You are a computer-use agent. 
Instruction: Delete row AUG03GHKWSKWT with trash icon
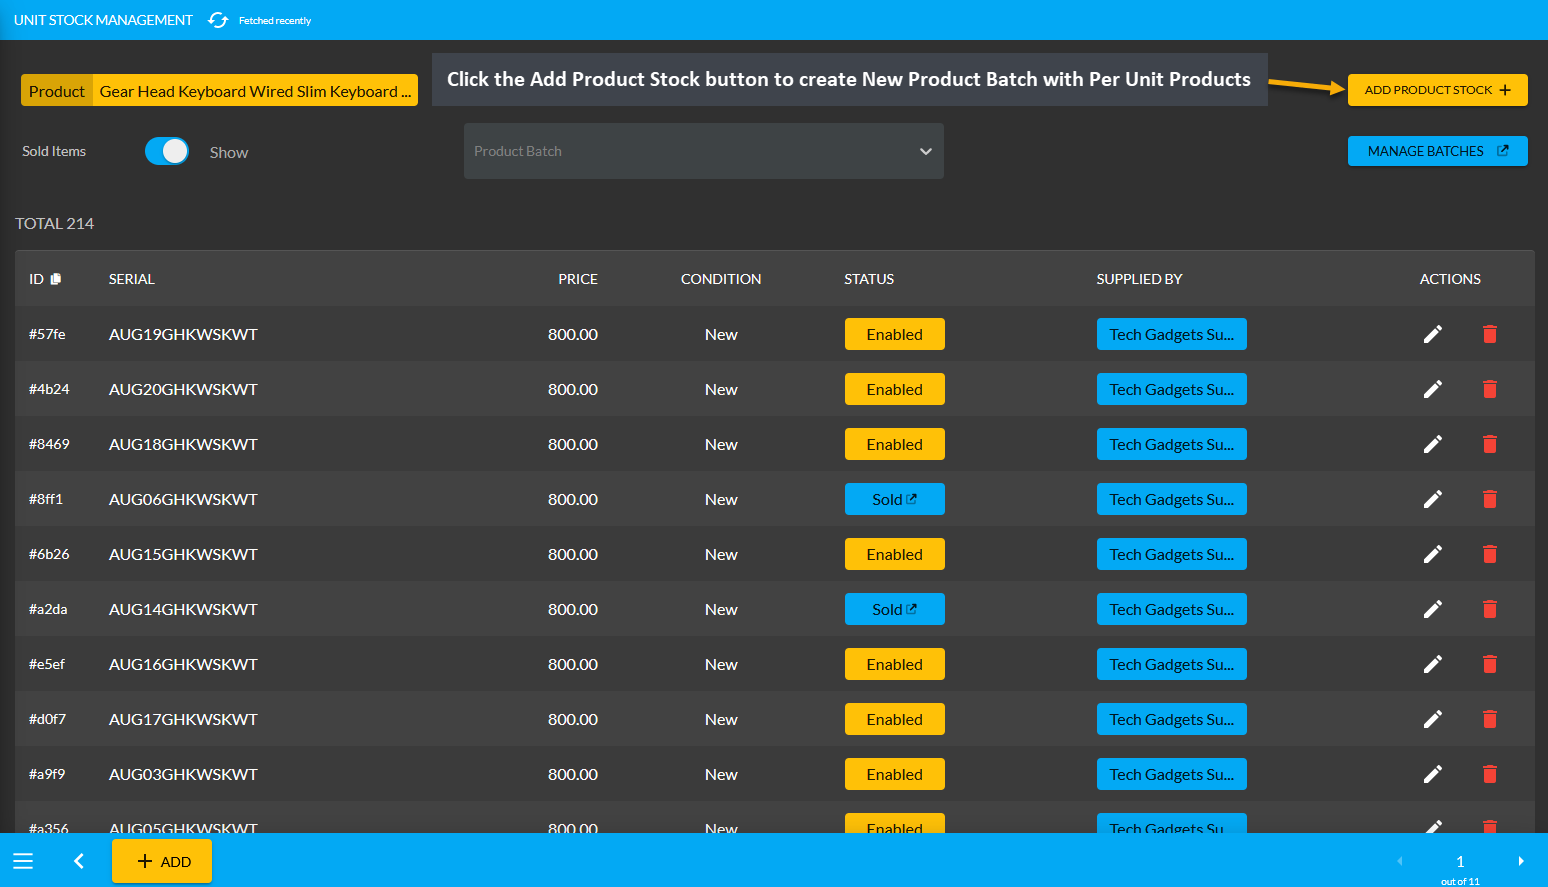pyautogui.click(x=1490, y=774)
